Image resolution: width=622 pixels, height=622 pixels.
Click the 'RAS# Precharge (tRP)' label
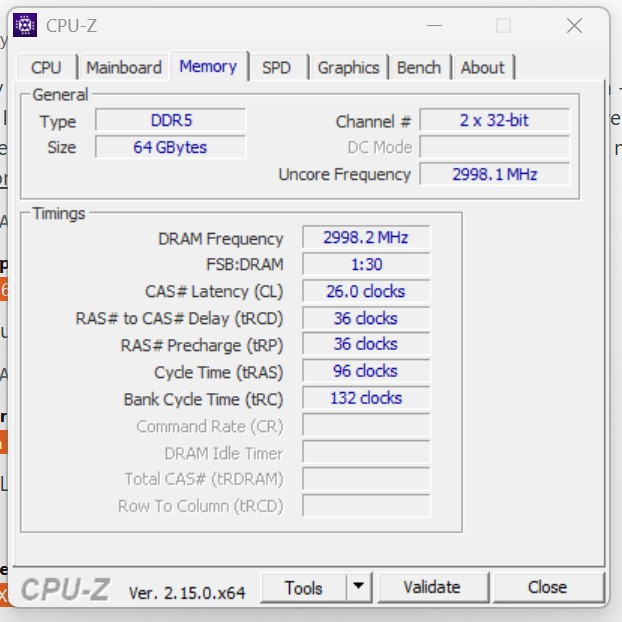point(202,346)
